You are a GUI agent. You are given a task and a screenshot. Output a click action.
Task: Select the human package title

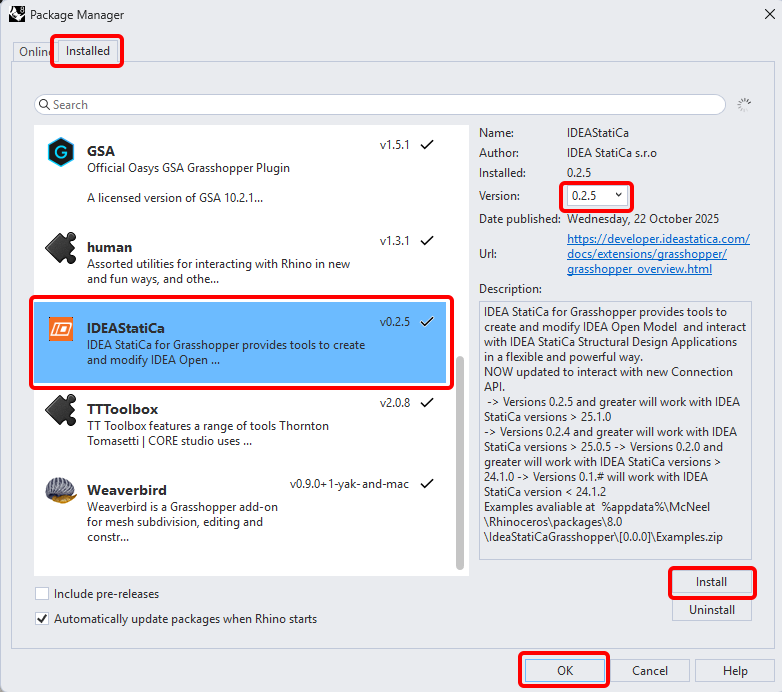coord(110,247)
